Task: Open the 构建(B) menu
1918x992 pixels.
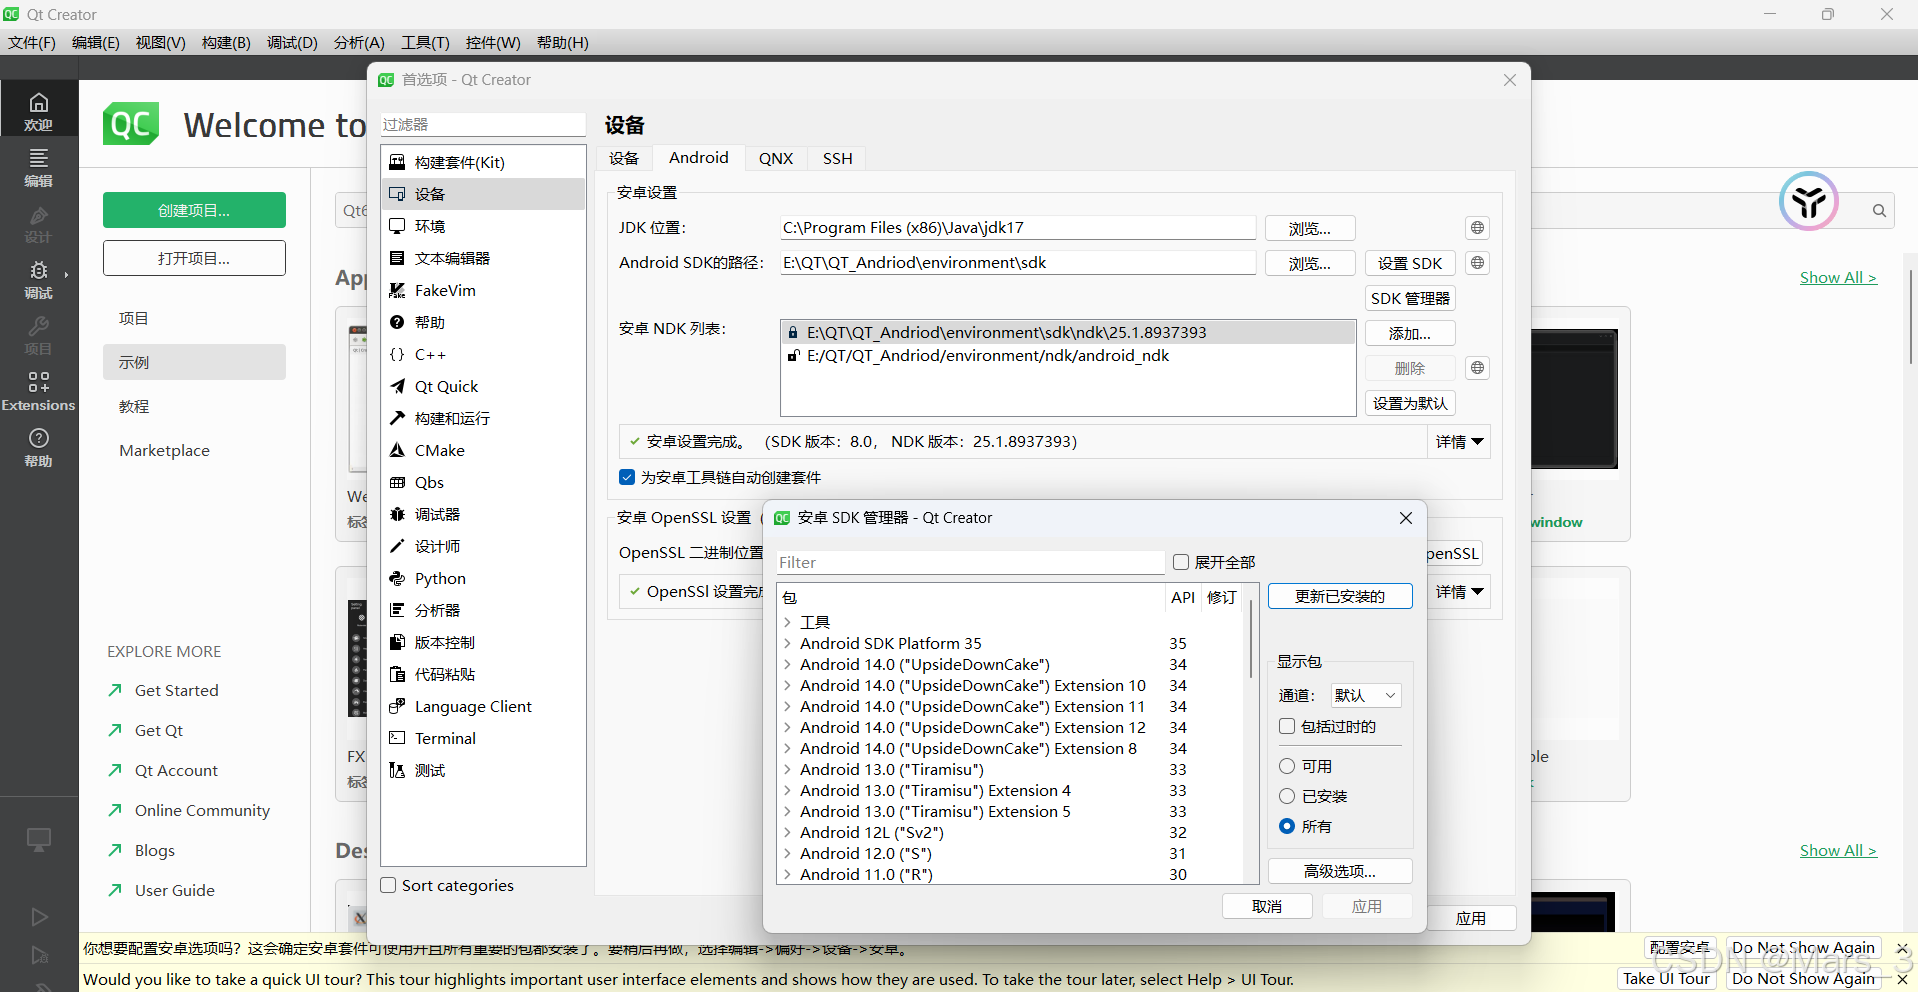Action: [x=226, y=42]
